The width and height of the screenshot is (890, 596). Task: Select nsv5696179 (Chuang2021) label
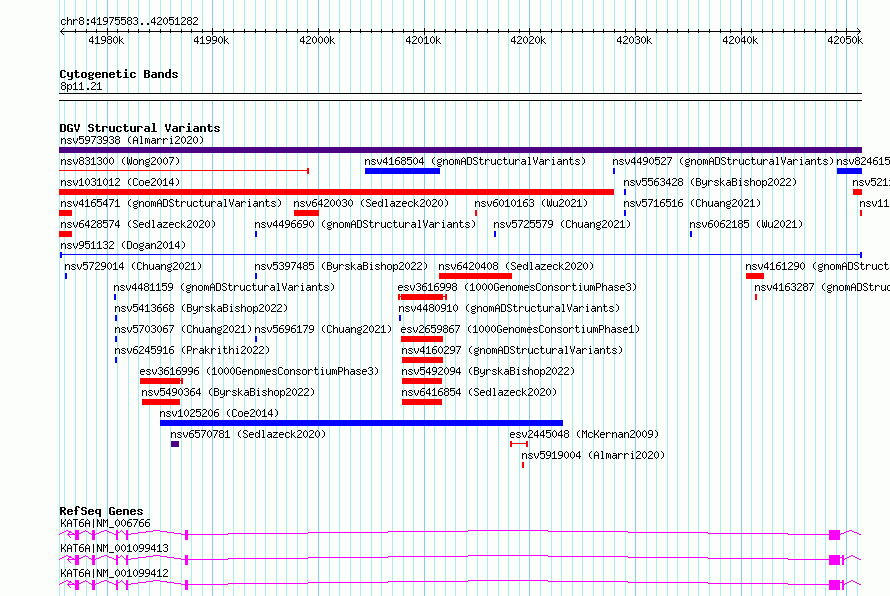click(x=323, y=329)
